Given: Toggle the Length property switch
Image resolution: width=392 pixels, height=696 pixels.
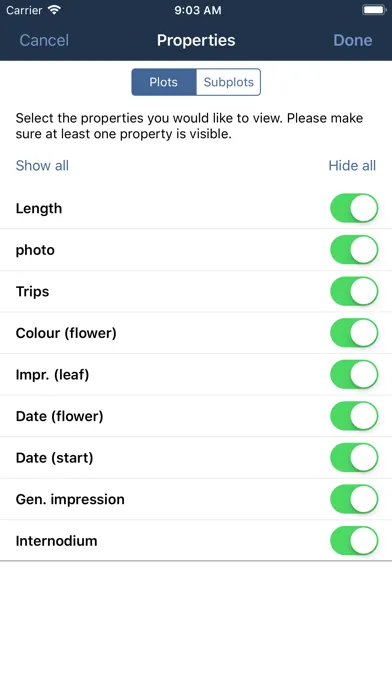Looking at the screenshot, I should [354, 208].
